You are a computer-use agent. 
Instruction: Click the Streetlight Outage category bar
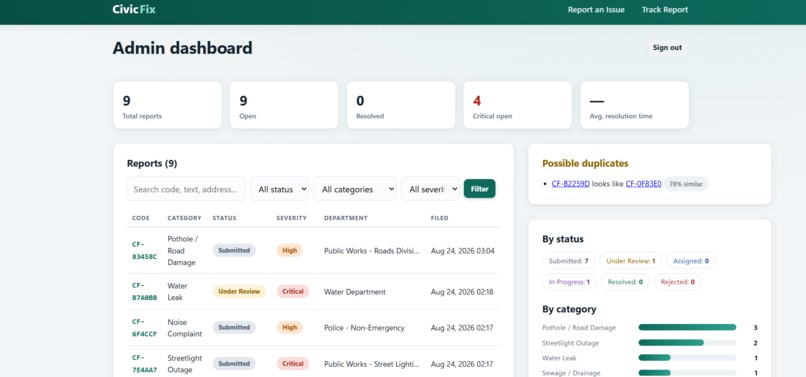point(687,343)
